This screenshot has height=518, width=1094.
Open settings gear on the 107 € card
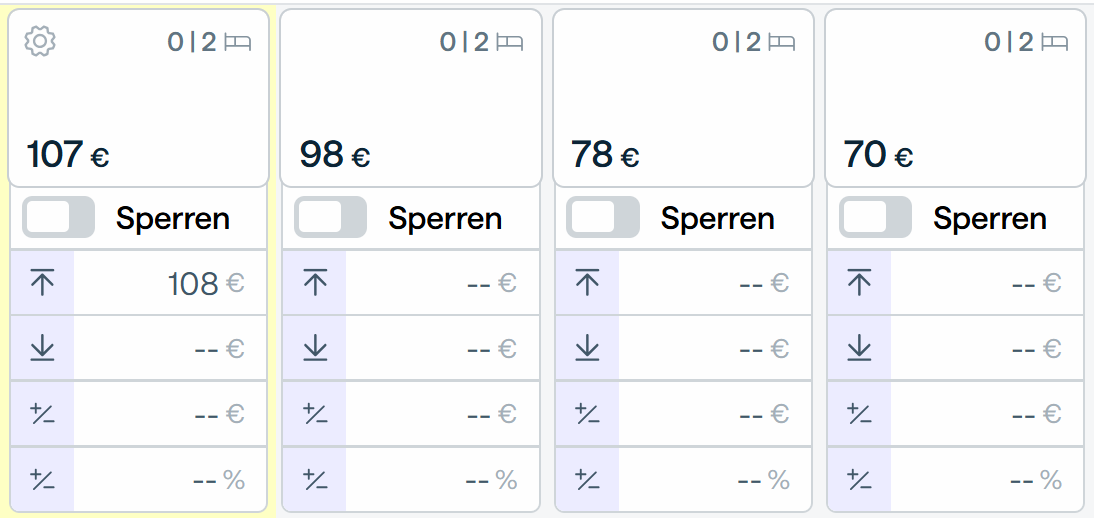[40, 42]
